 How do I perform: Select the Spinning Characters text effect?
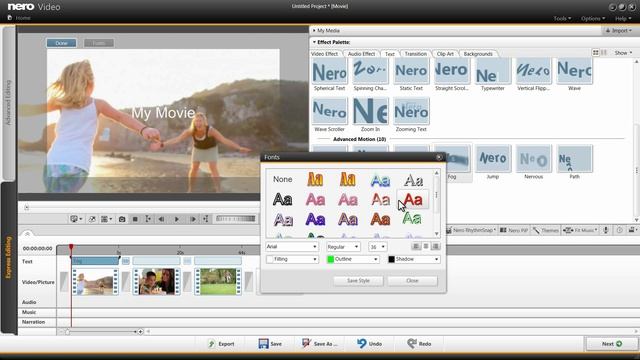pyautogui.click(x=370, y=74)
